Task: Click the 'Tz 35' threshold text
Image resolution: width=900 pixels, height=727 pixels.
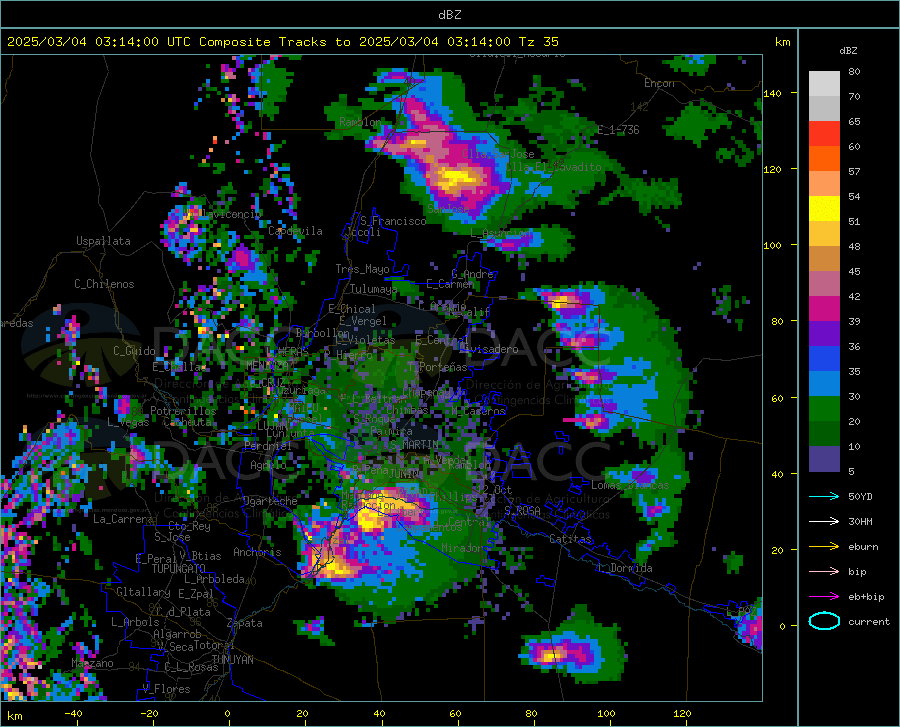Action: point(538,42)
